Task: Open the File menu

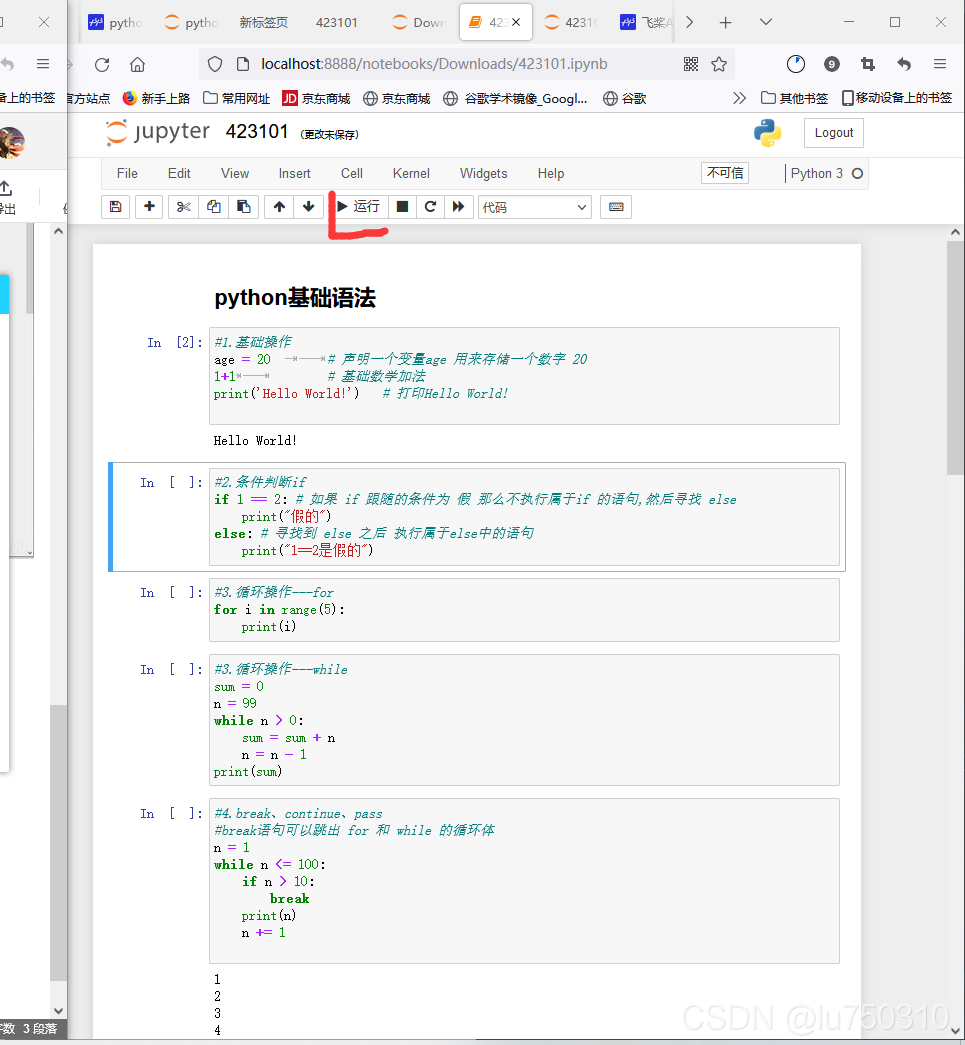Action: [127, 173]
